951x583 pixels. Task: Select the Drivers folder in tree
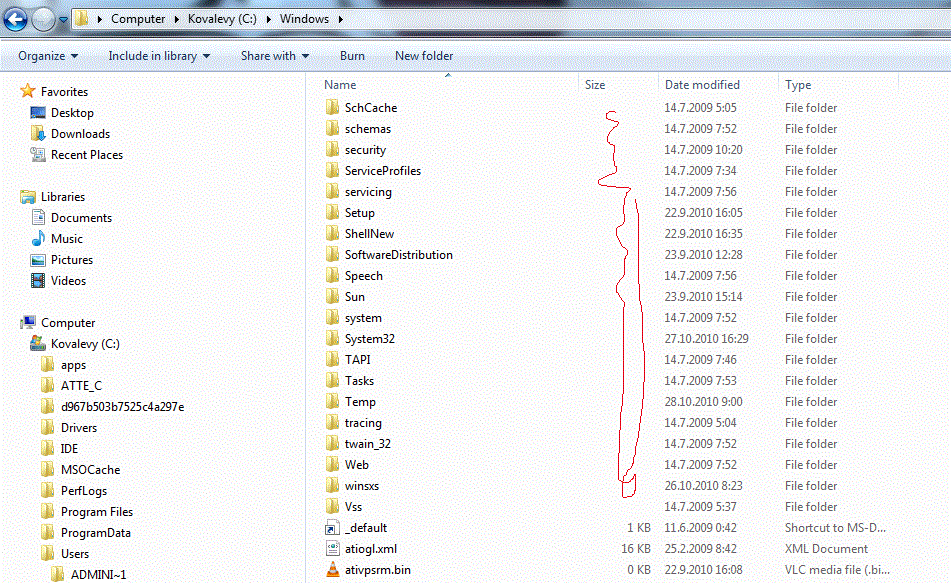tap(79, 428)
